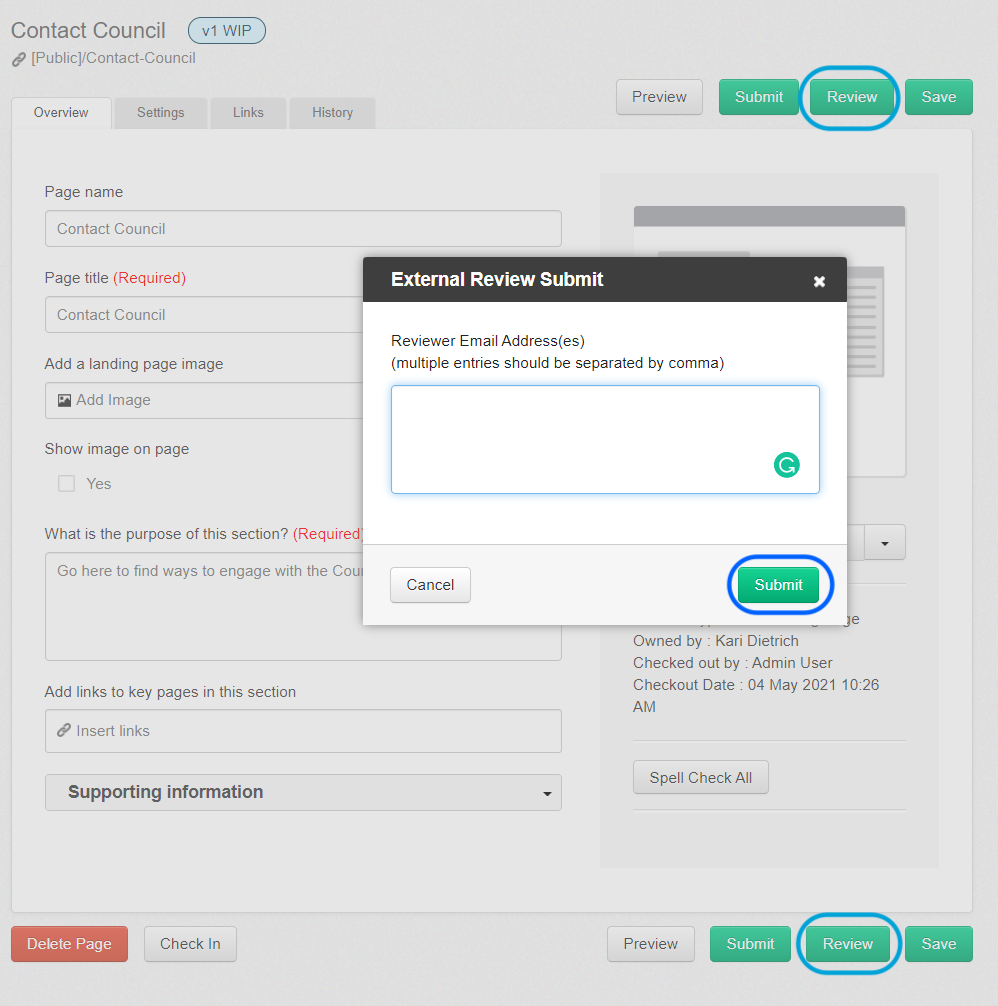Click the Grammarly icon in the email textarea
The image size is (998, 1006).
click(787, 465)
